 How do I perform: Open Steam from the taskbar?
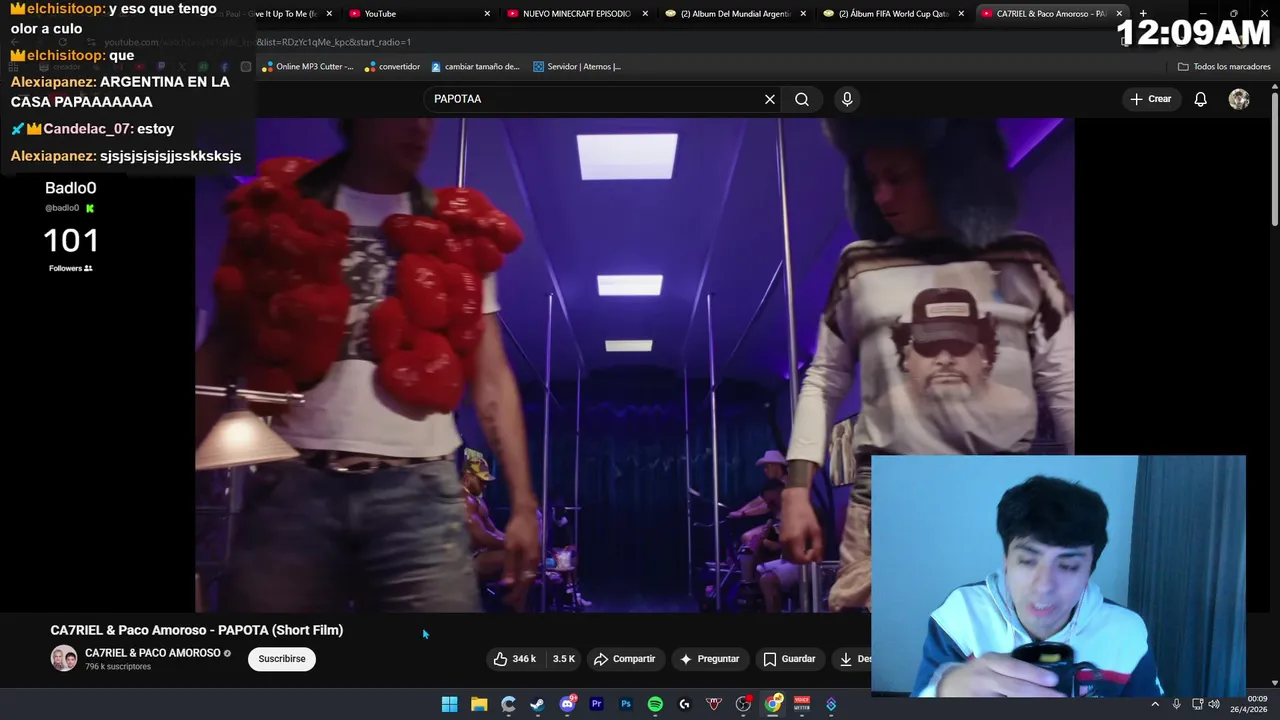[x=537, y=704]
